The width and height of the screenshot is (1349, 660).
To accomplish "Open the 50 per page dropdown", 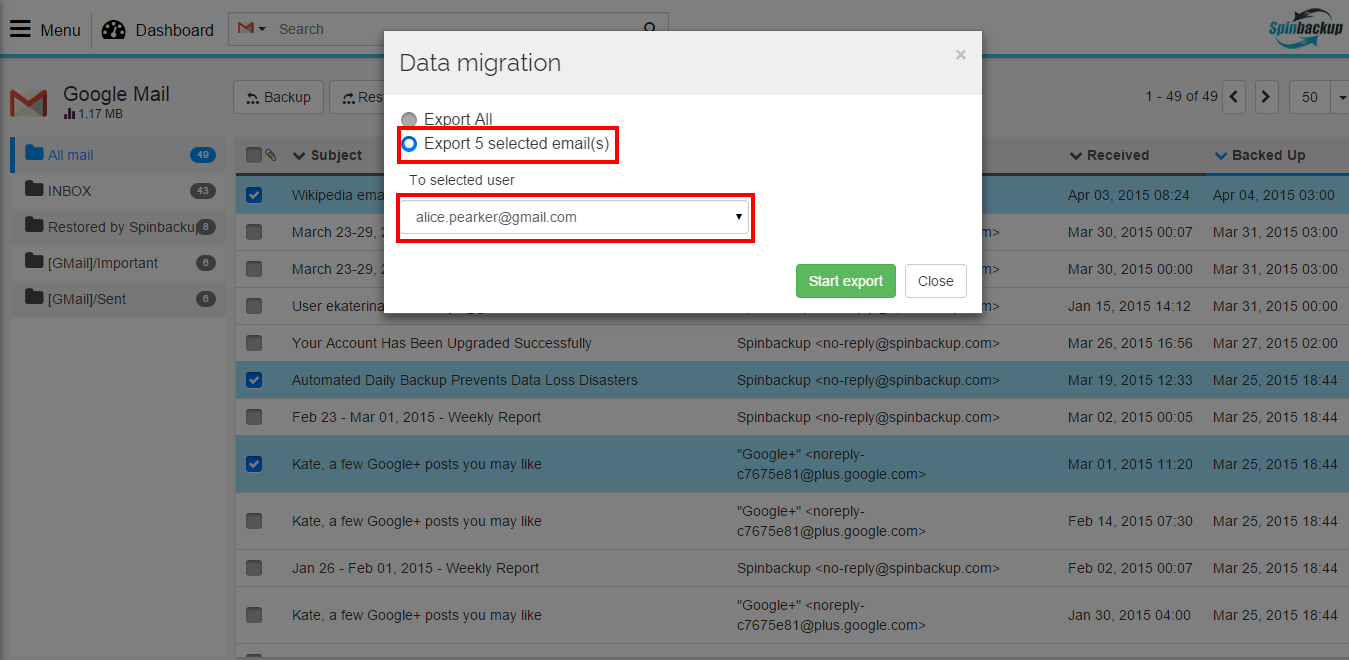I will tap(1319, 97).
